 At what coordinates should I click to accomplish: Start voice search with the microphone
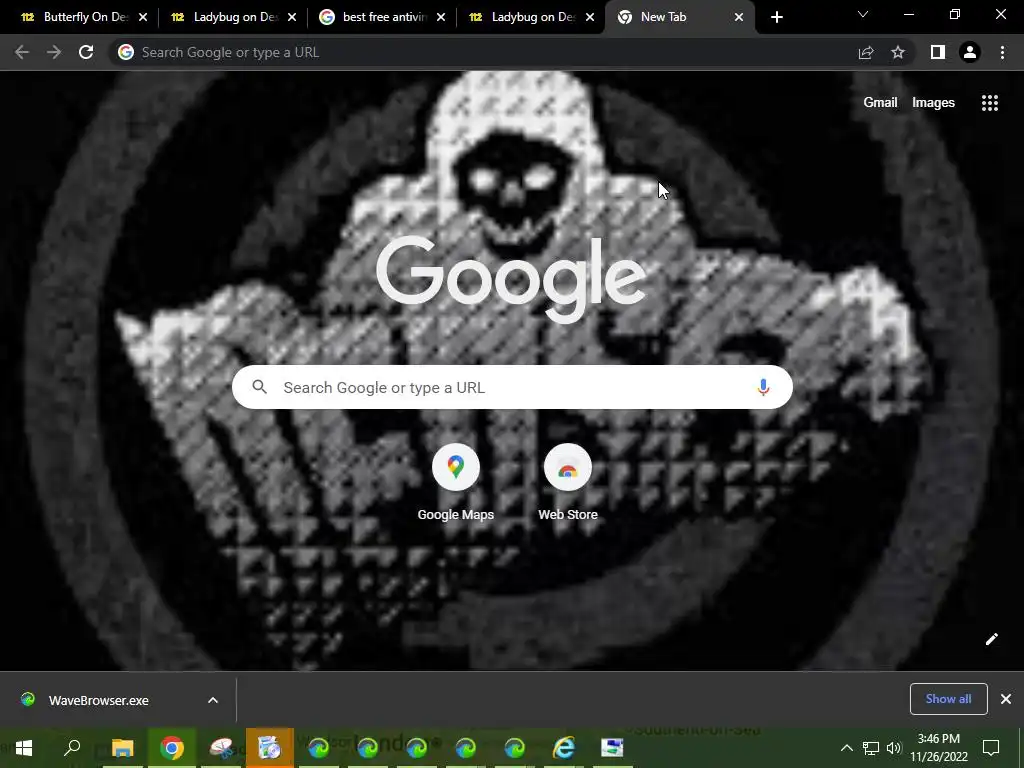763,387
